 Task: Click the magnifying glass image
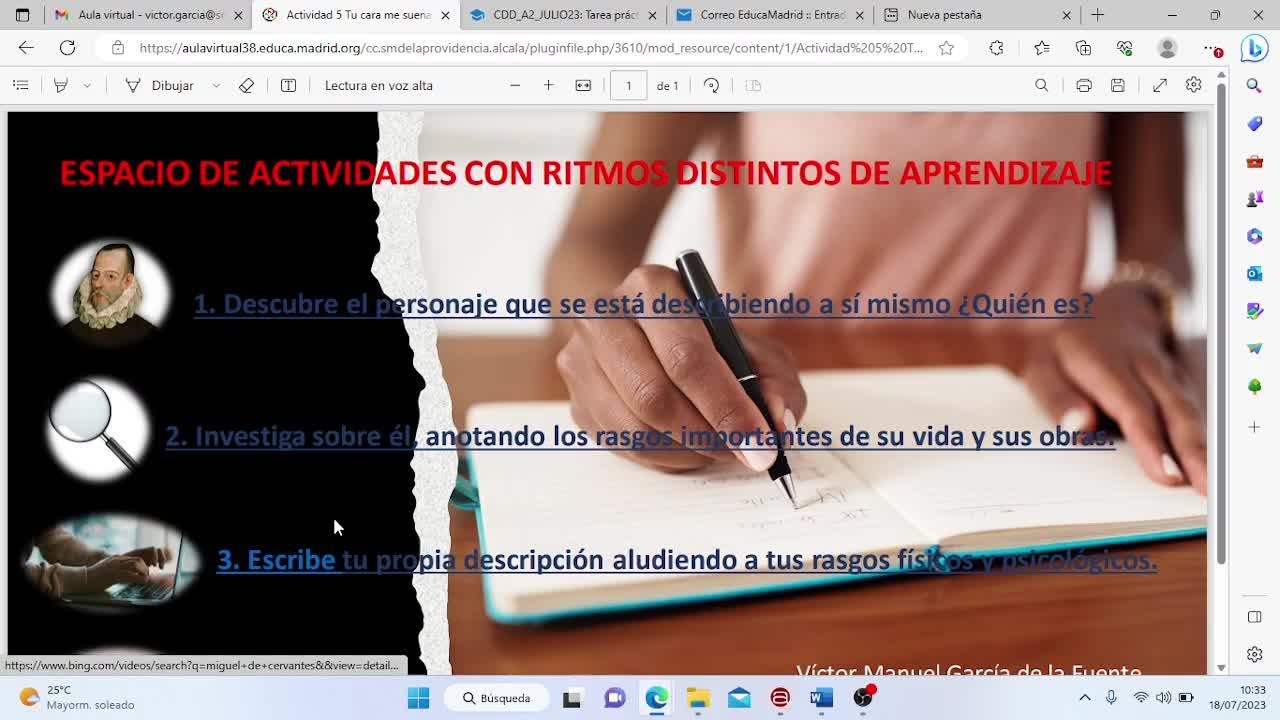96,429
